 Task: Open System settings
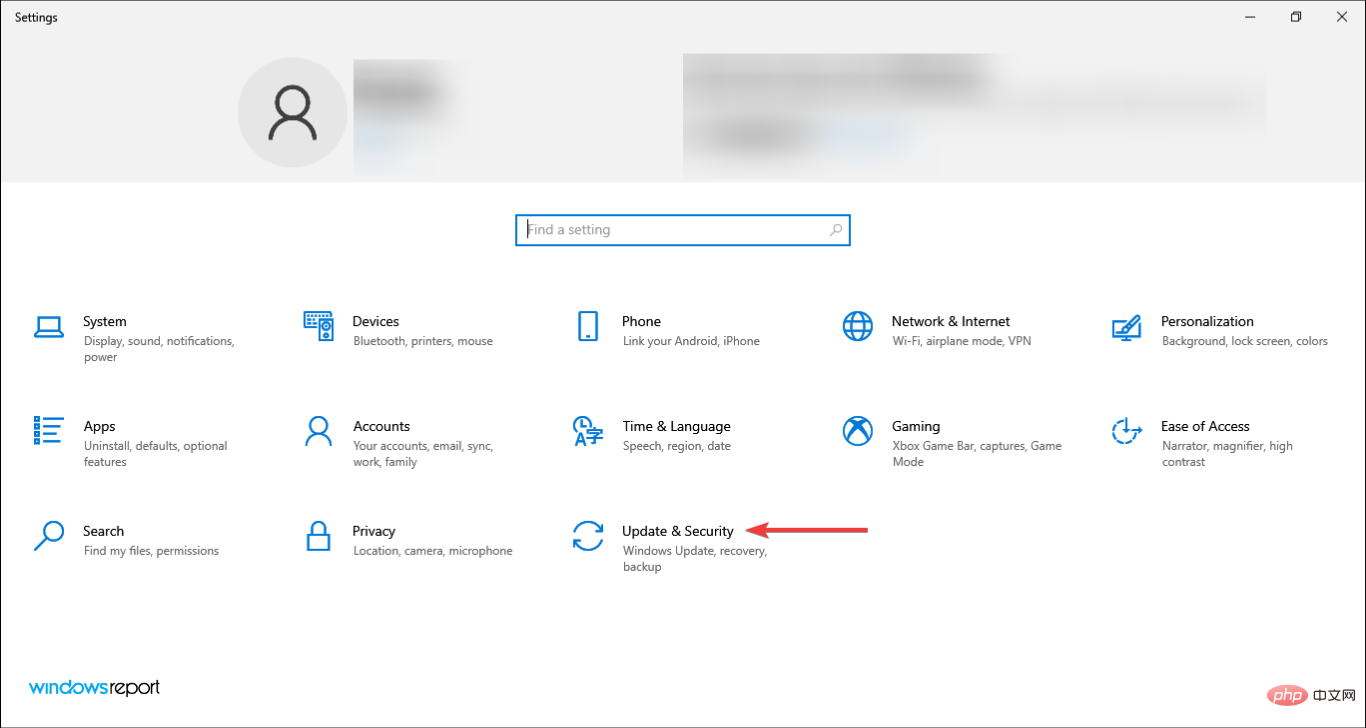[104, 321]
